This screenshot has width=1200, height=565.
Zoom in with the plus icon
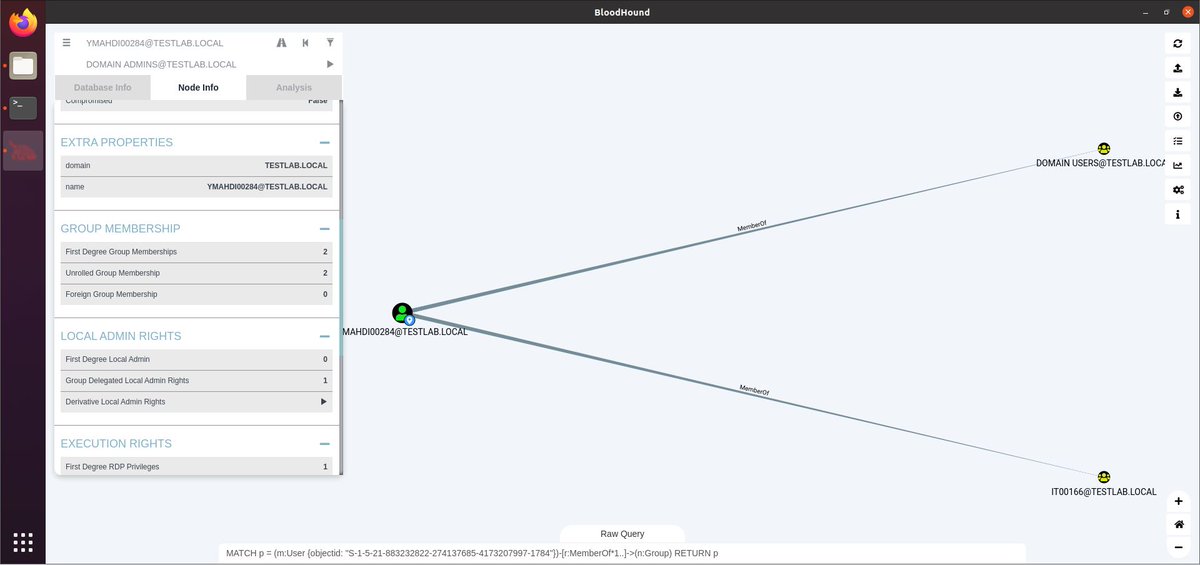pyautogui.click(x=1178, y=501)
